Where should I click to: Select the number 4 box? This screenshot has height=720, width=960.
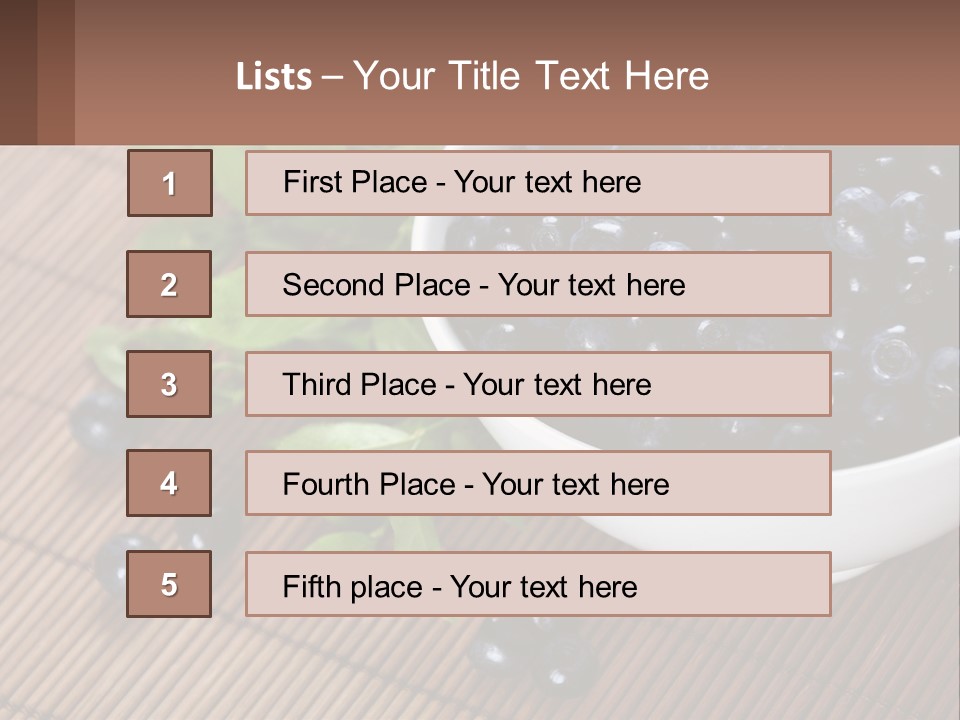[x=169, y=483]
